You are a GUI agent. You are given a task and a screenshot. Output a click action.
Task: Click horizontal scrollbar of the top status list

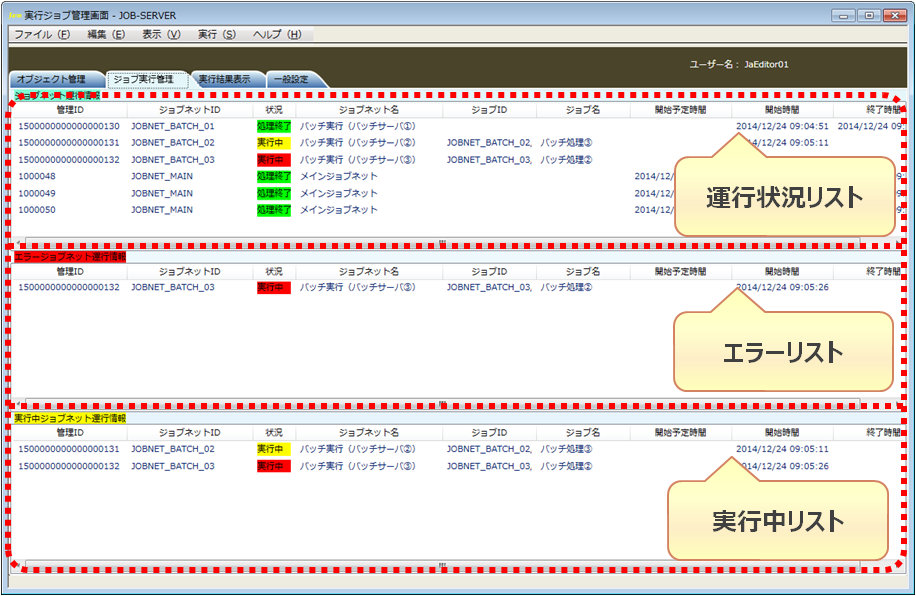(x=440, y=241)
